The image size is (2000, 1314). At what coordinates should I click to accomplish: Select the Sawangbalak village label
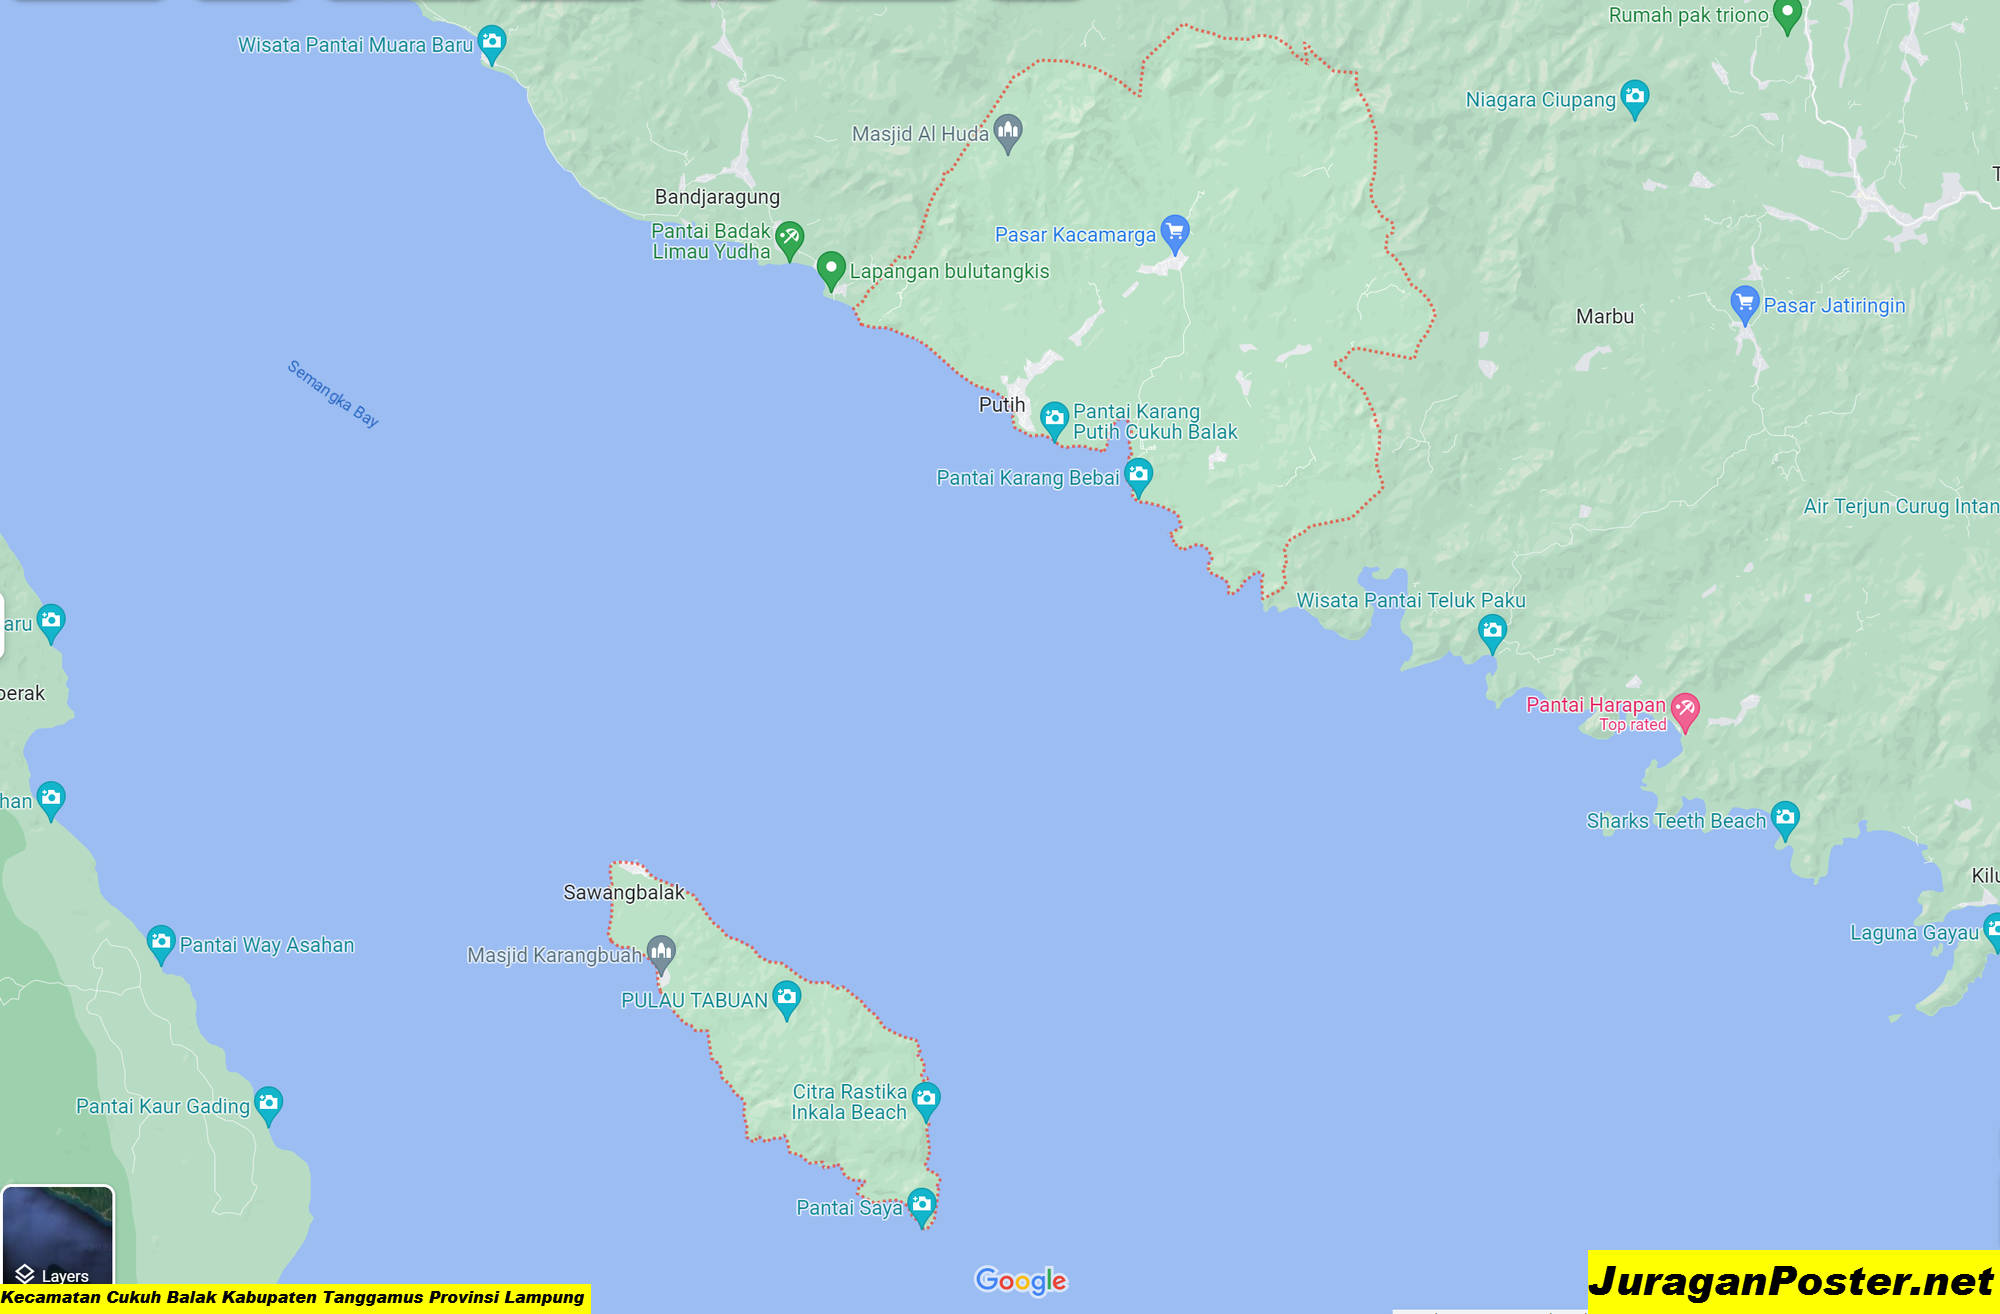tap(624, 893)
